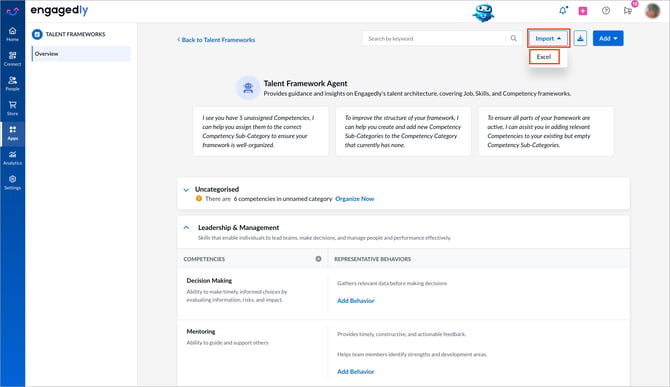Open Home from the sidebar
The height and width of the screenshot is (387, 670).
[x=12, y=34]
